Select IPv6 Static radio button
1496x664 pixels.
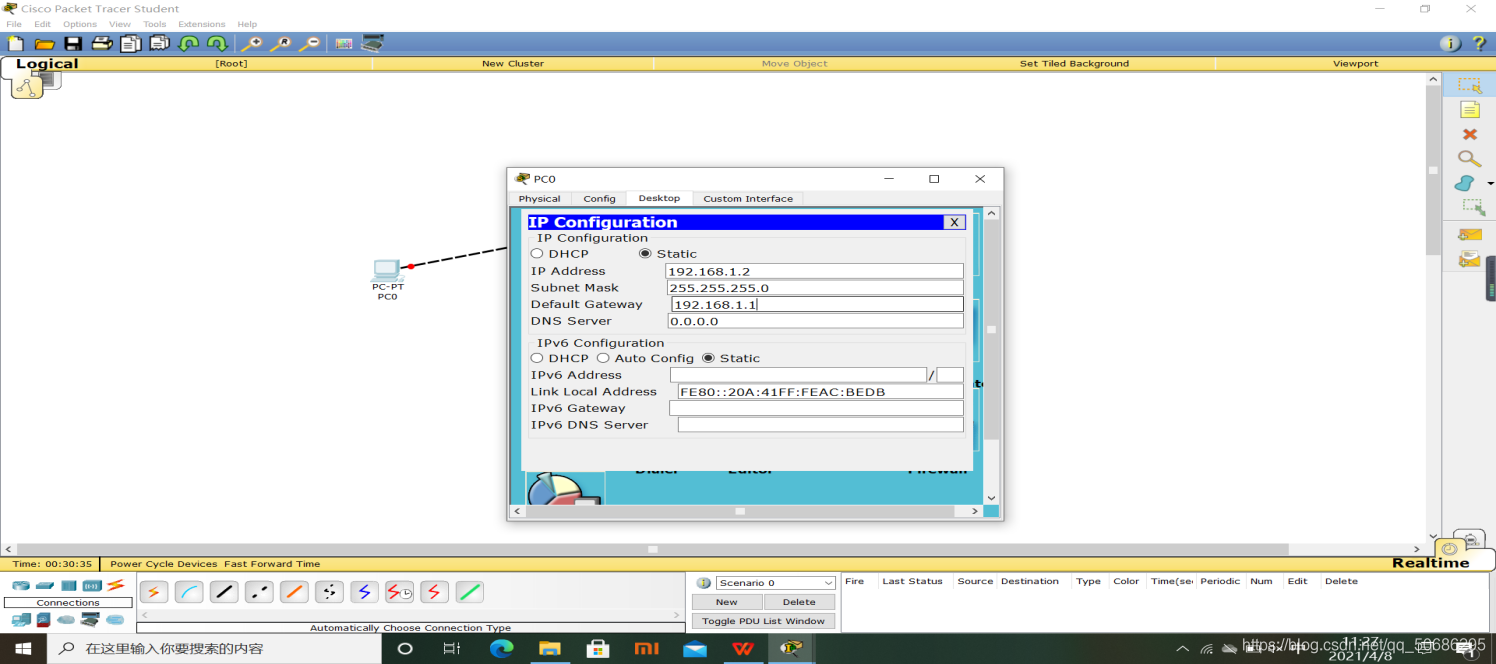[x=708, y=358]
